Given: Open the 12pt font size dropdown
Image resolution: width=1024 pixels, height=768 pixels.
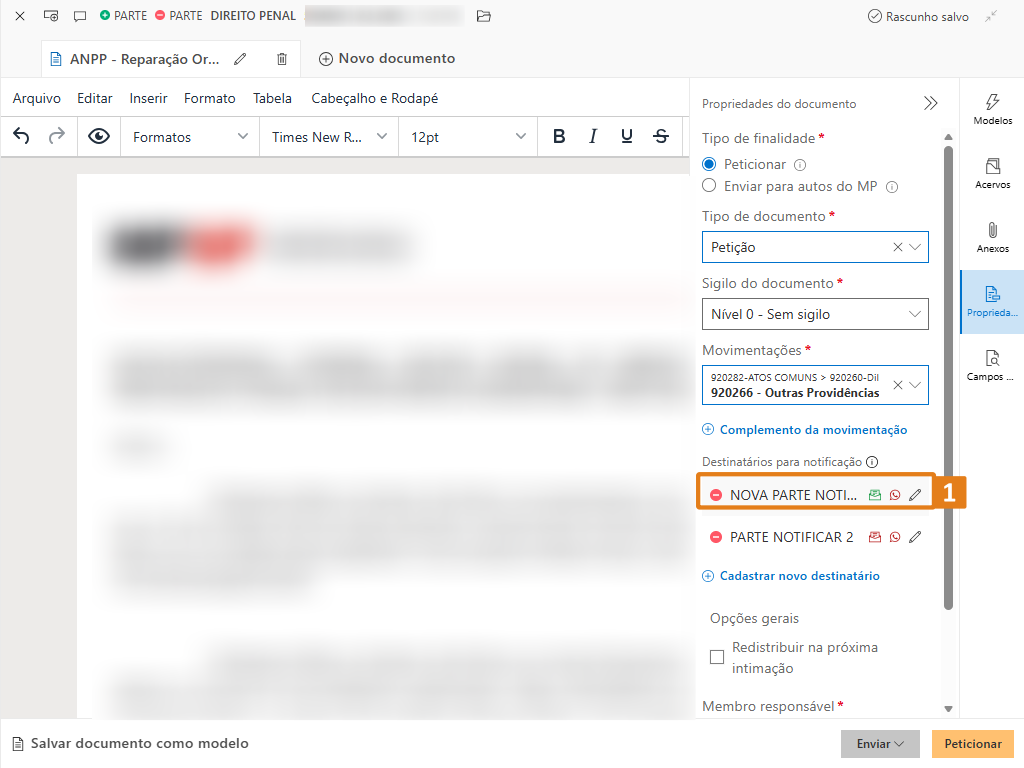Looking at the screenshot, I should coord(467,137).
